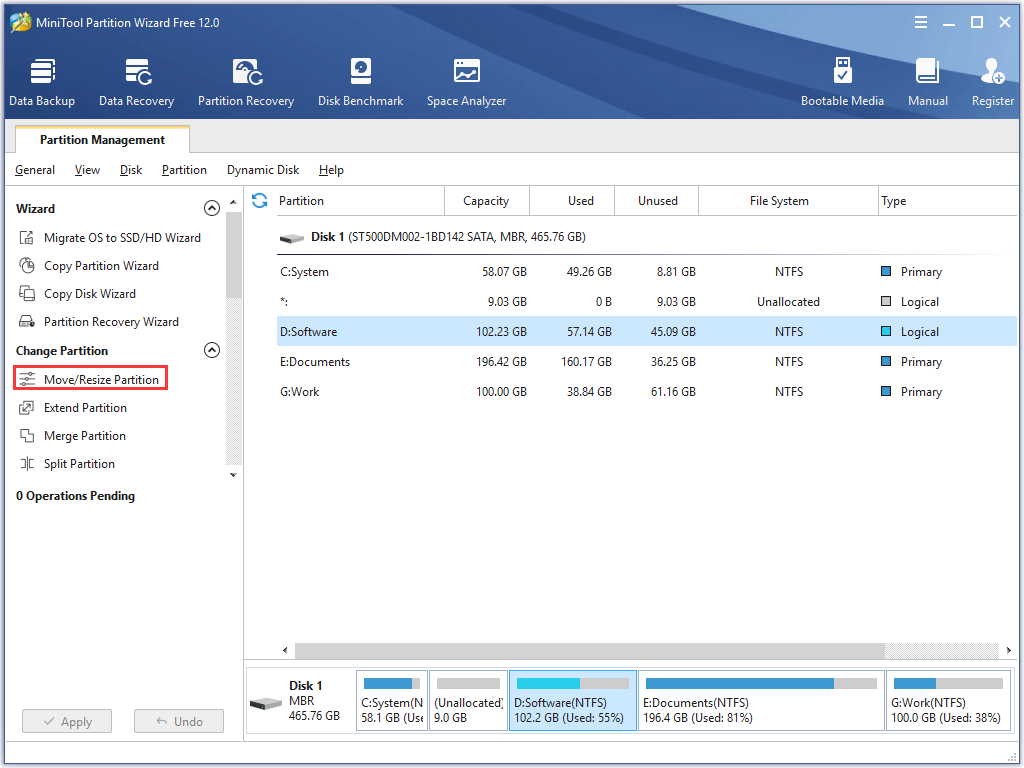Sort by Unused column header
The width and height of the screenshot is (1024, 768).
pyautogui.click(x=657, y=200)
